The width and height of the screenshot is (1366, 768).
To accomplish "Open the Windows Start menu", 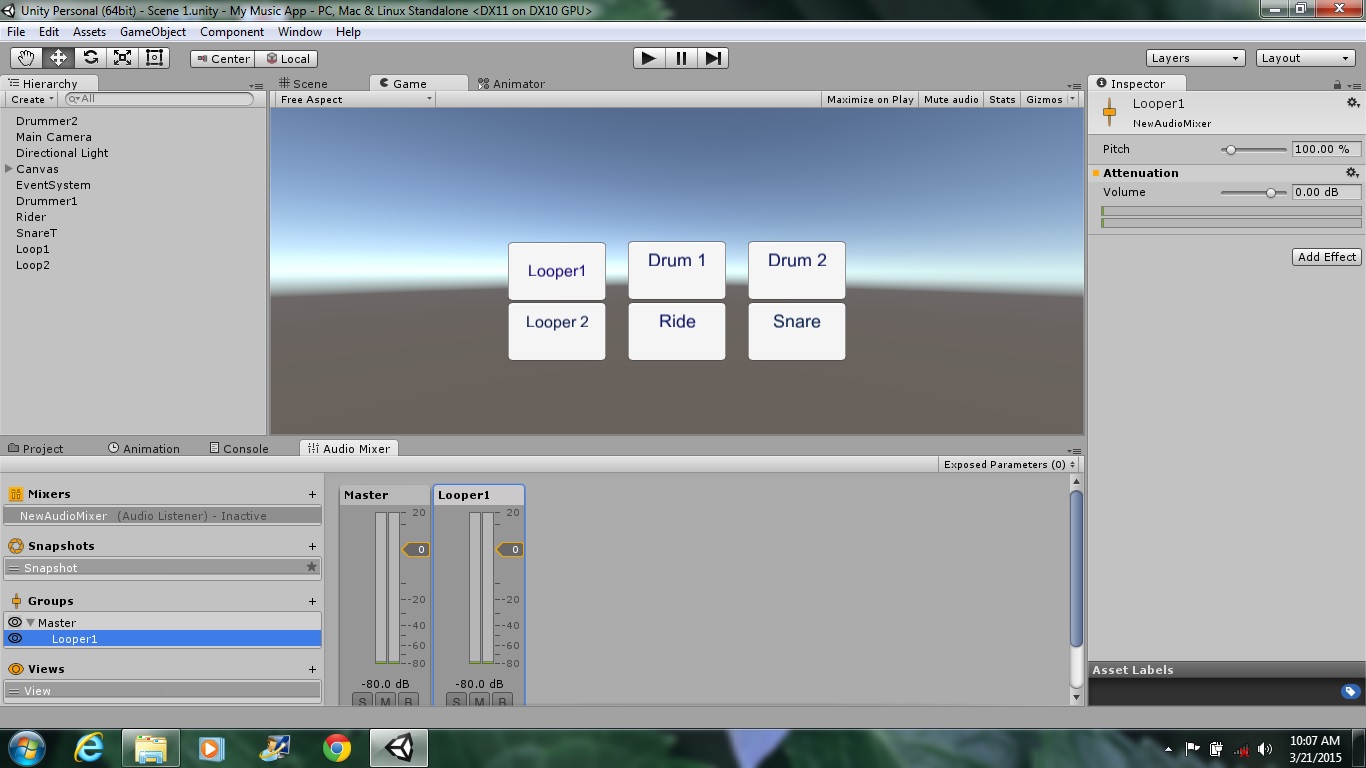I will pos(26,748).
